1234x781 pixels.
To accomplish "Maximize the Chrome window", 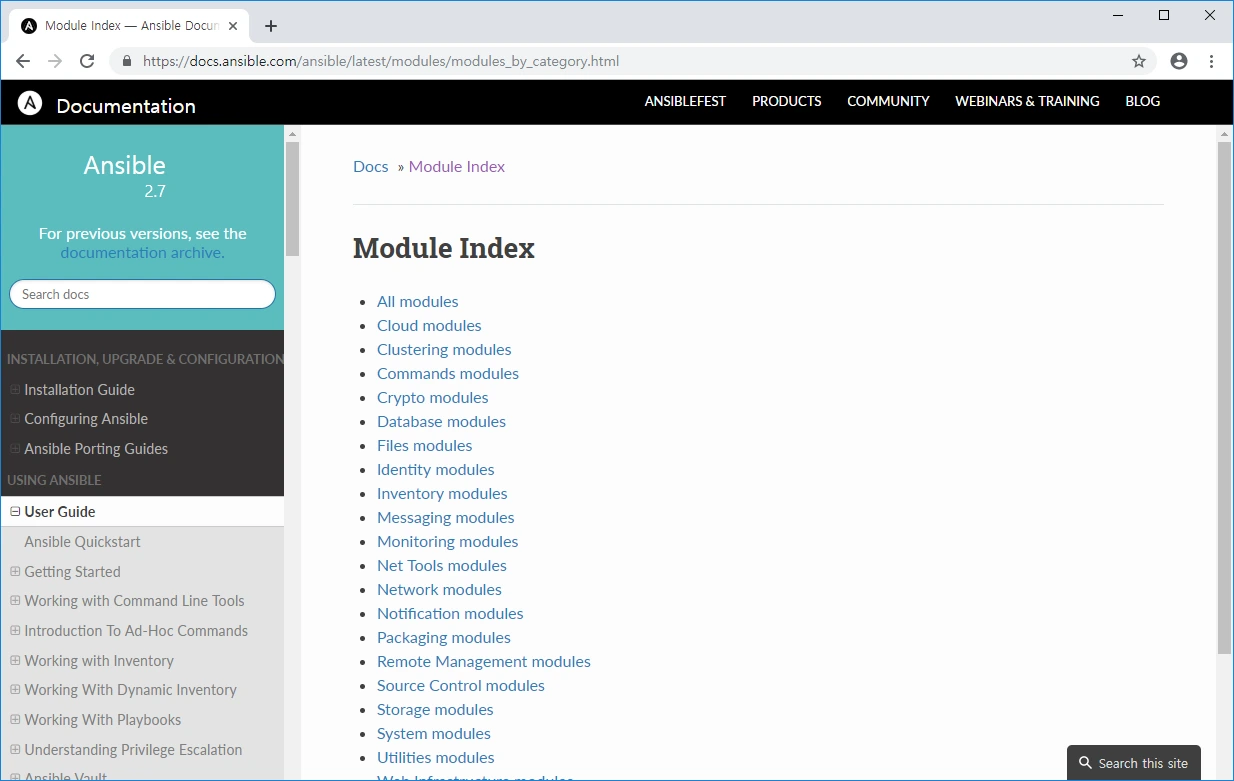I will pyautogui.click(x=1164, y=15).
